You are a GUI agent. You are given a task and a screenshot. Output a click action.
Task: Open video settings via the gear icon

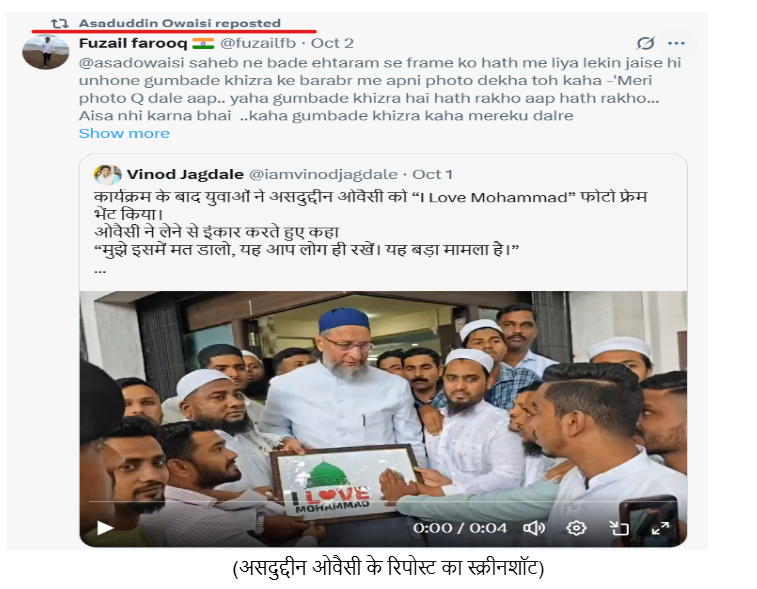576,528
